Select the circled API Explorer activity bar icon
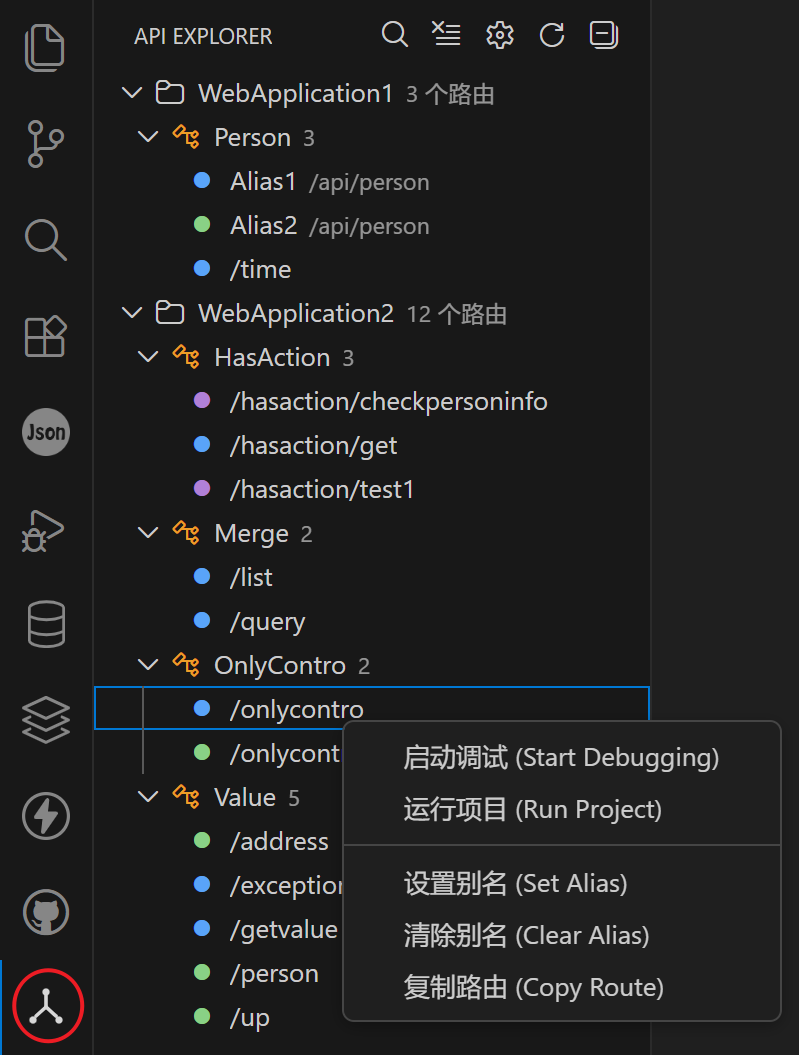Viewport: 799px width, 1055px height. coord(45,1005)
